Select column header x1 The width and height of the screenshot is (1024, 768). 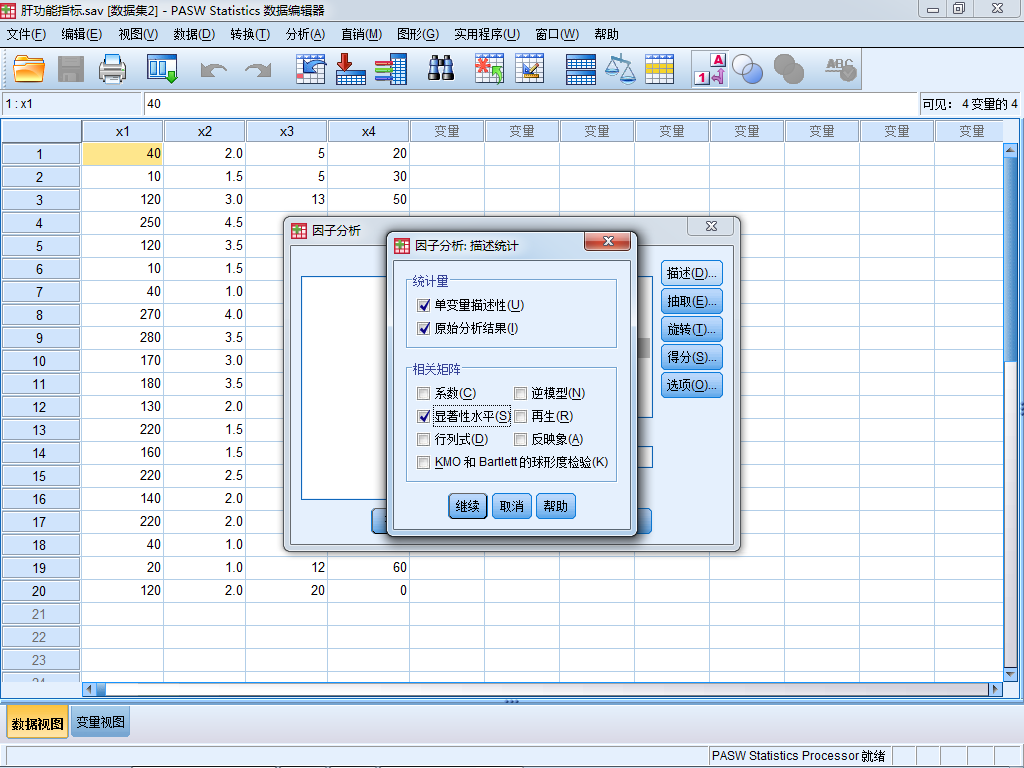coord(123,131)
